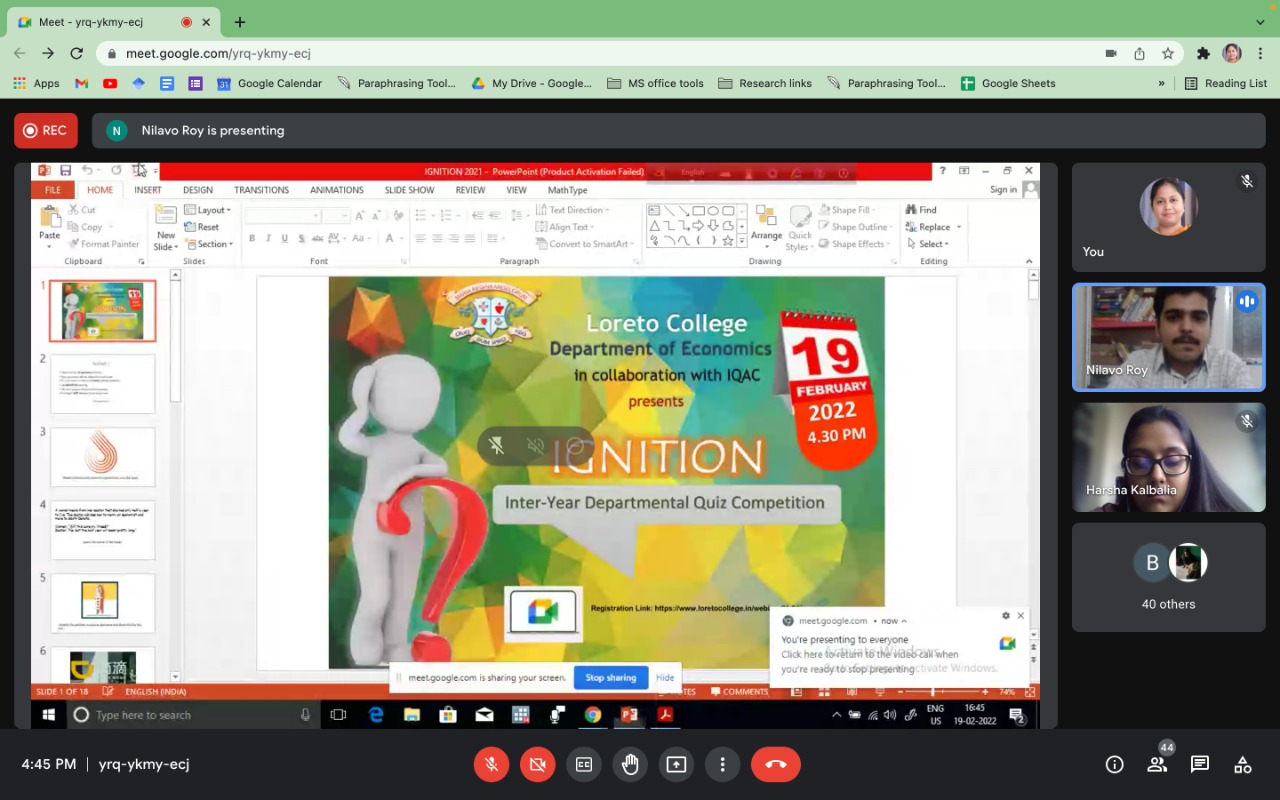Toggle closed captions
The height and width of the screenshot is (800, 1280).
(x=584, y=764)
